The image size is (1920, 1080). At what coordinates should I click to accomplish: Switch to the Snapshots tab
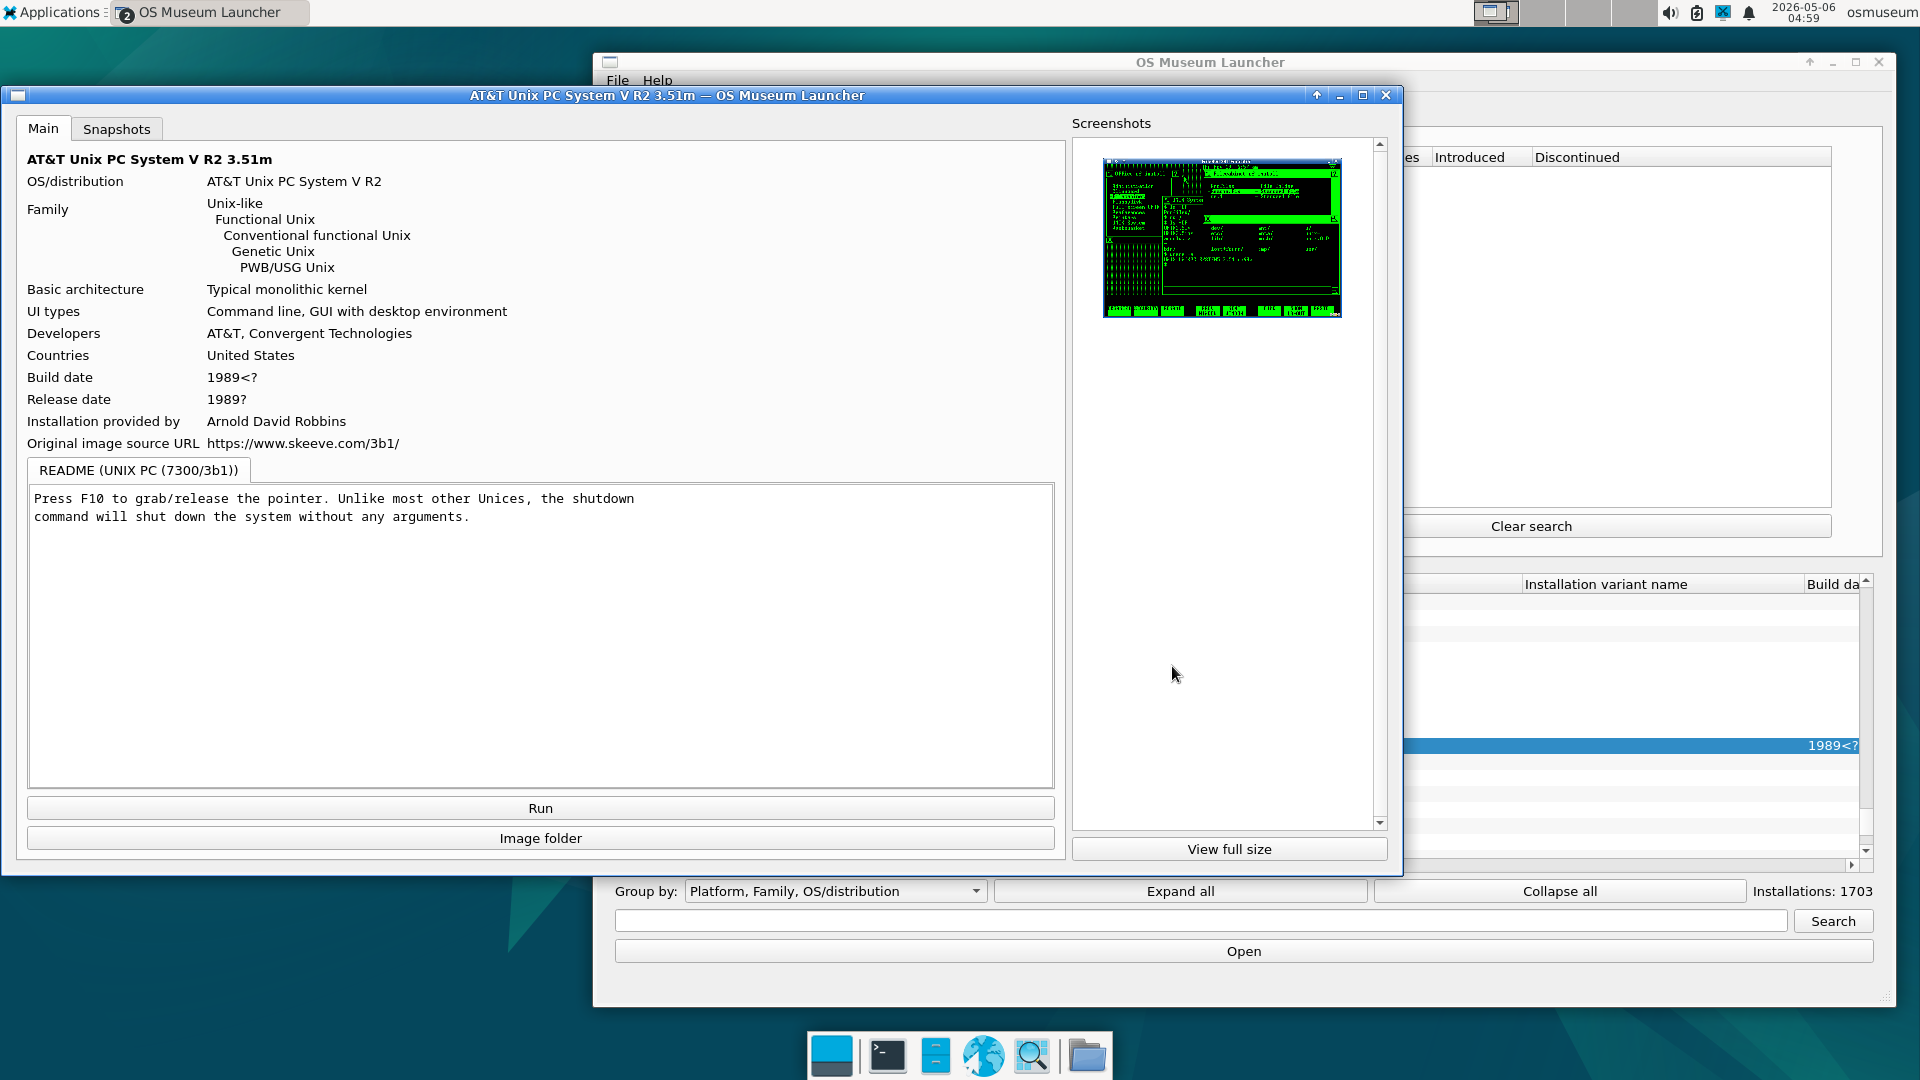coord(117,129)
